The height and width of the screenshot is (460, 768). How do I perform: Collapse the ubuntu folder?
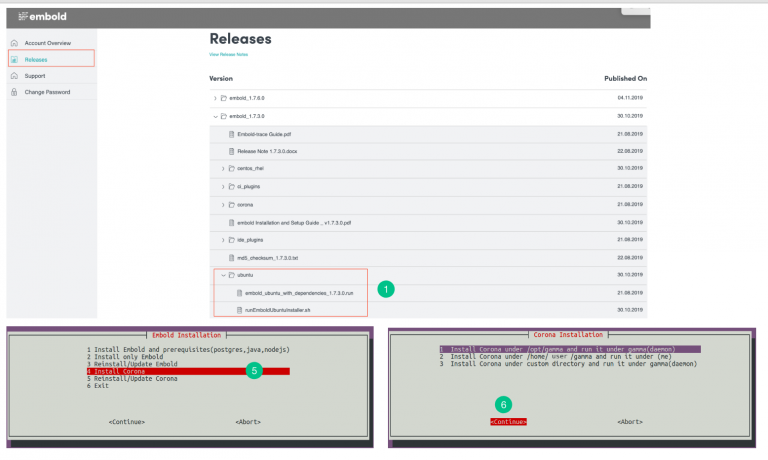tap(223, 275)
